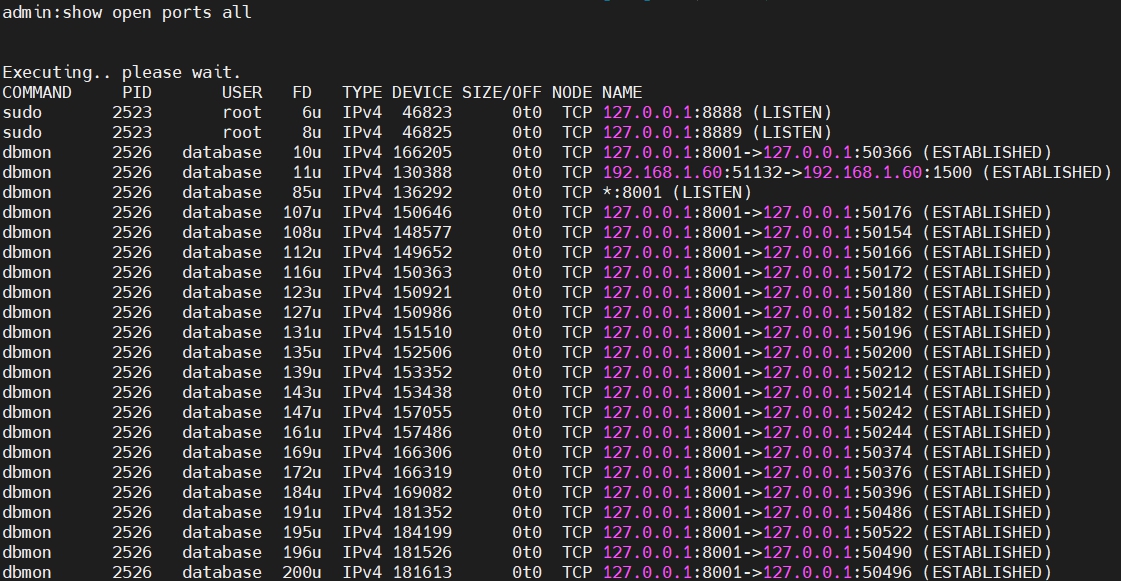Click the USER column header
The image size is (1121, 581).
(x=241, y=92)
